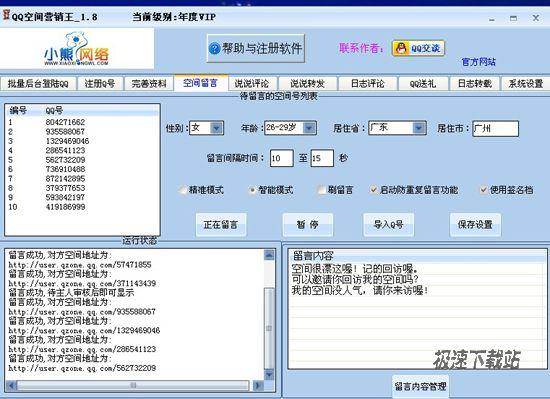Select message 空间很漂这喔!记的回访喔
Screen dimensions: 550x399
pos(355,269)
